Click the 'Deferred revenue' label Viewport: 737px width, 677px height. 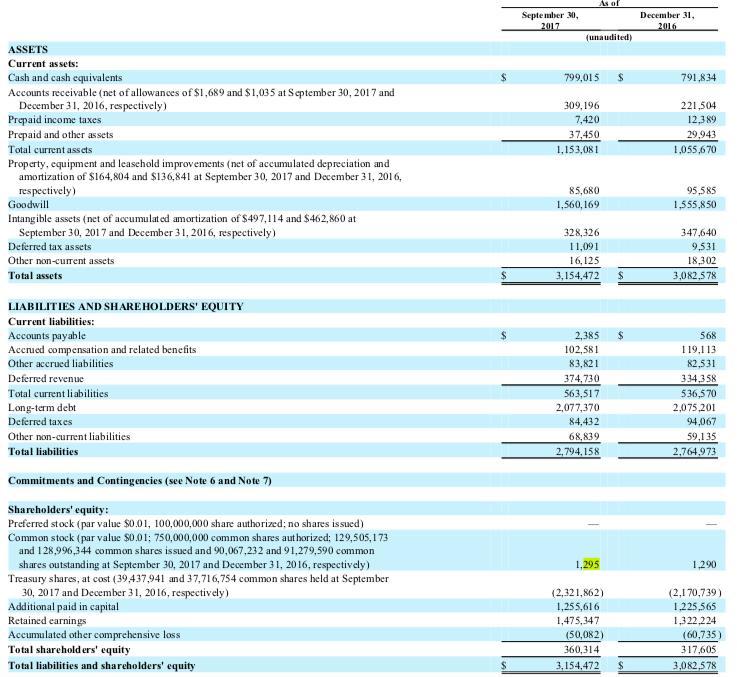(46, 378)
